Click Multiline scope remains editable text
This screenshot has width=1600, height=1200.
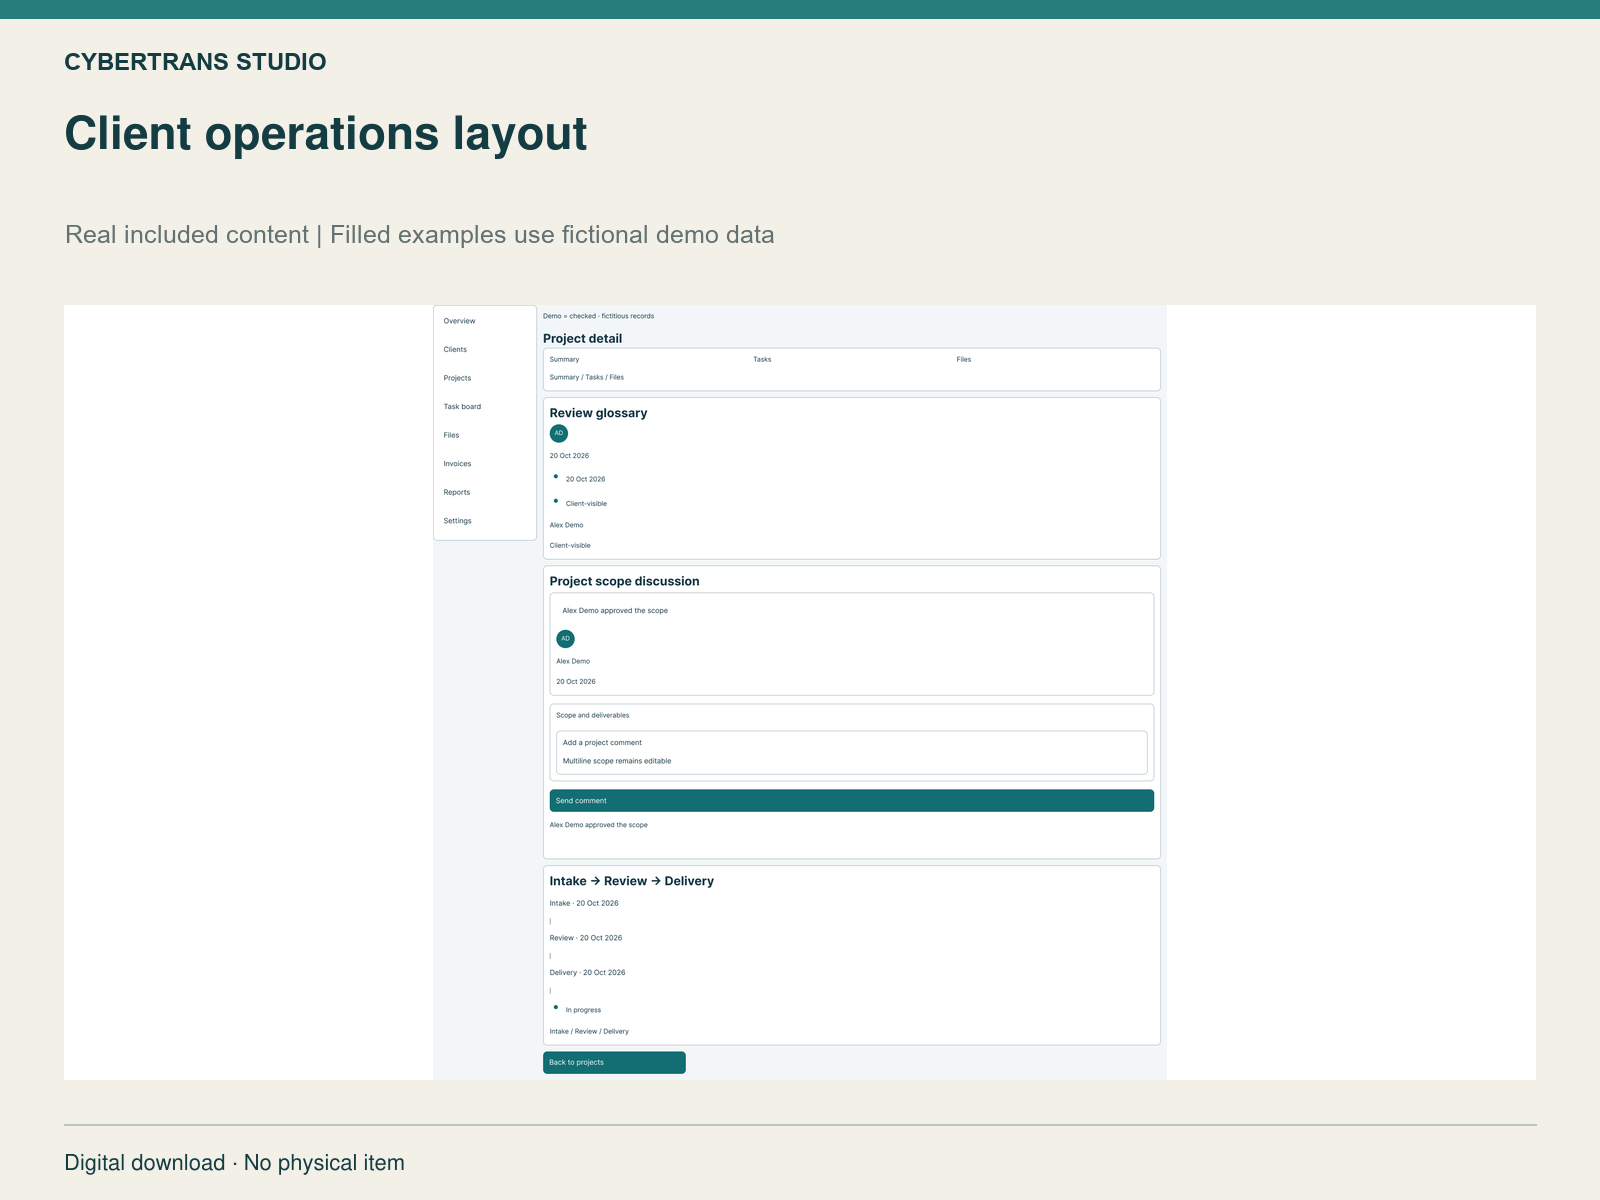coord(617,761)
